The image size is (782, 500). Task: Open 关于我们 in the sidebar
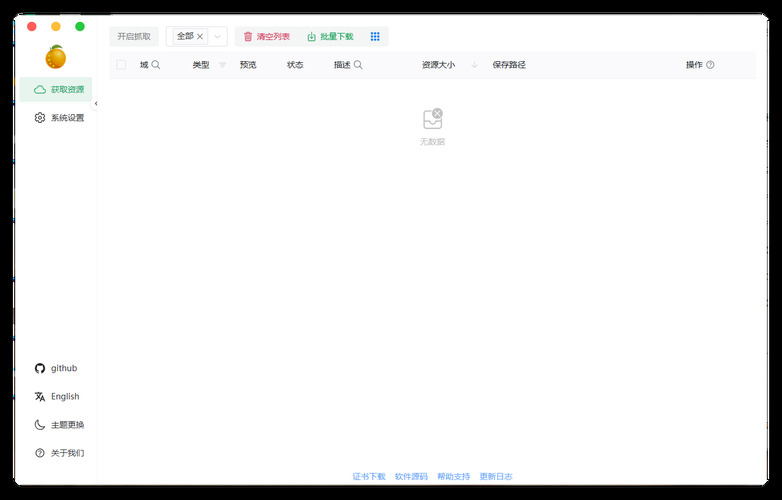[x=59, y=453]
